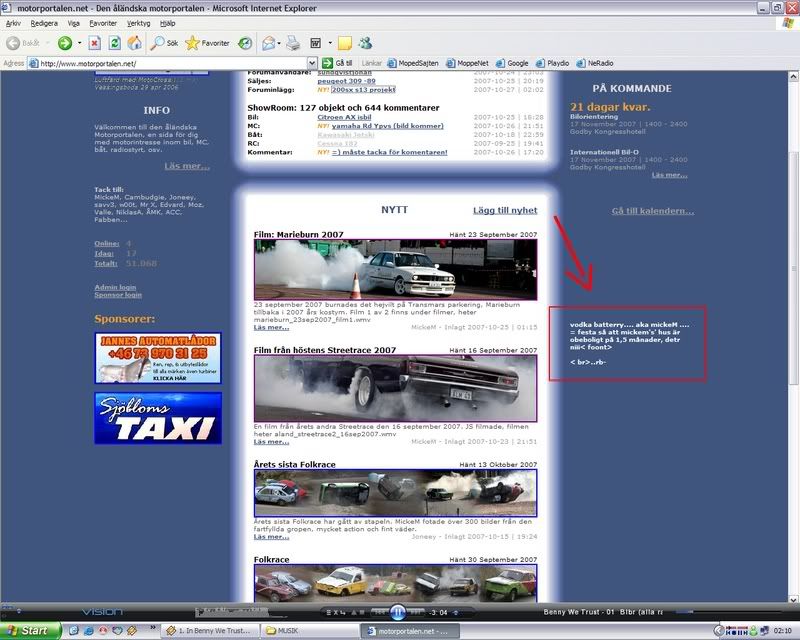The width and height of the screenshot is (800, 640).
Task: Click the page vertical scrollbar down arrow
Action: (x=794, y=599)
